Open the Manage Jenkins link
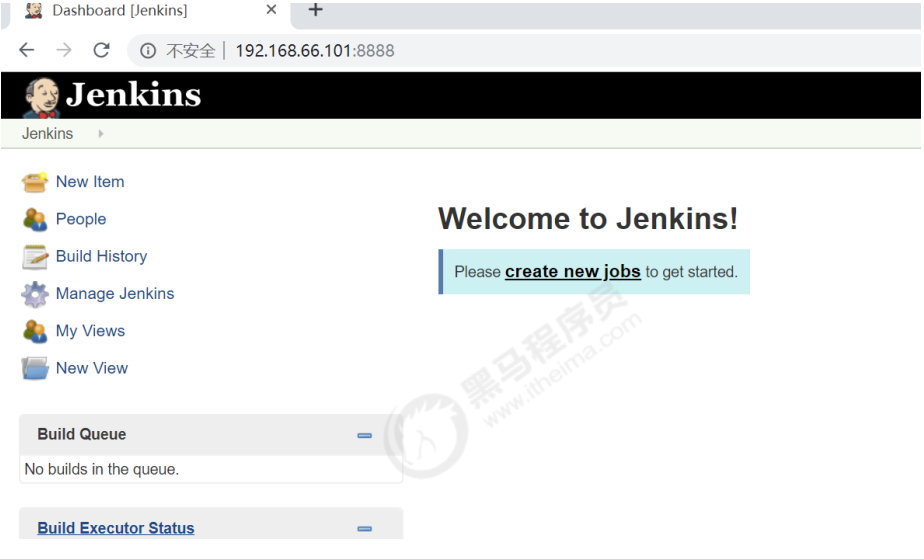Viewport: 924px width, 559px height. point(115,293)
